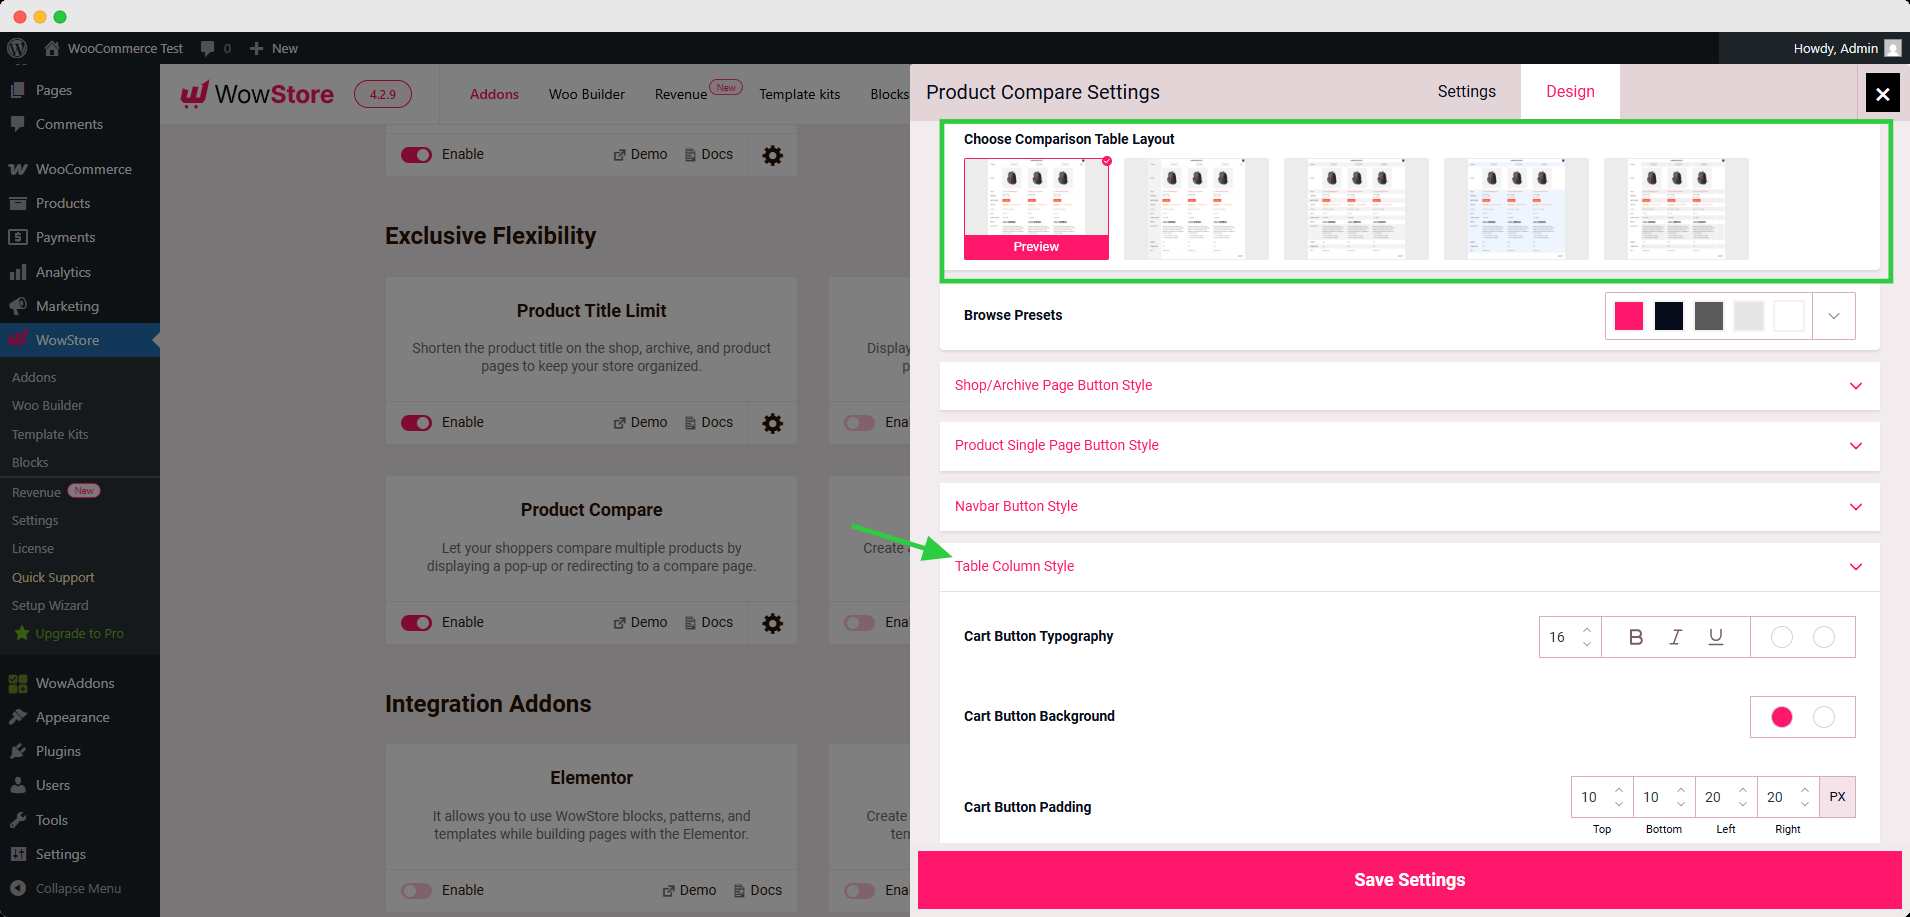
Task: Open the gear icon in topmost addon card
Action: [x=772, y=155]
